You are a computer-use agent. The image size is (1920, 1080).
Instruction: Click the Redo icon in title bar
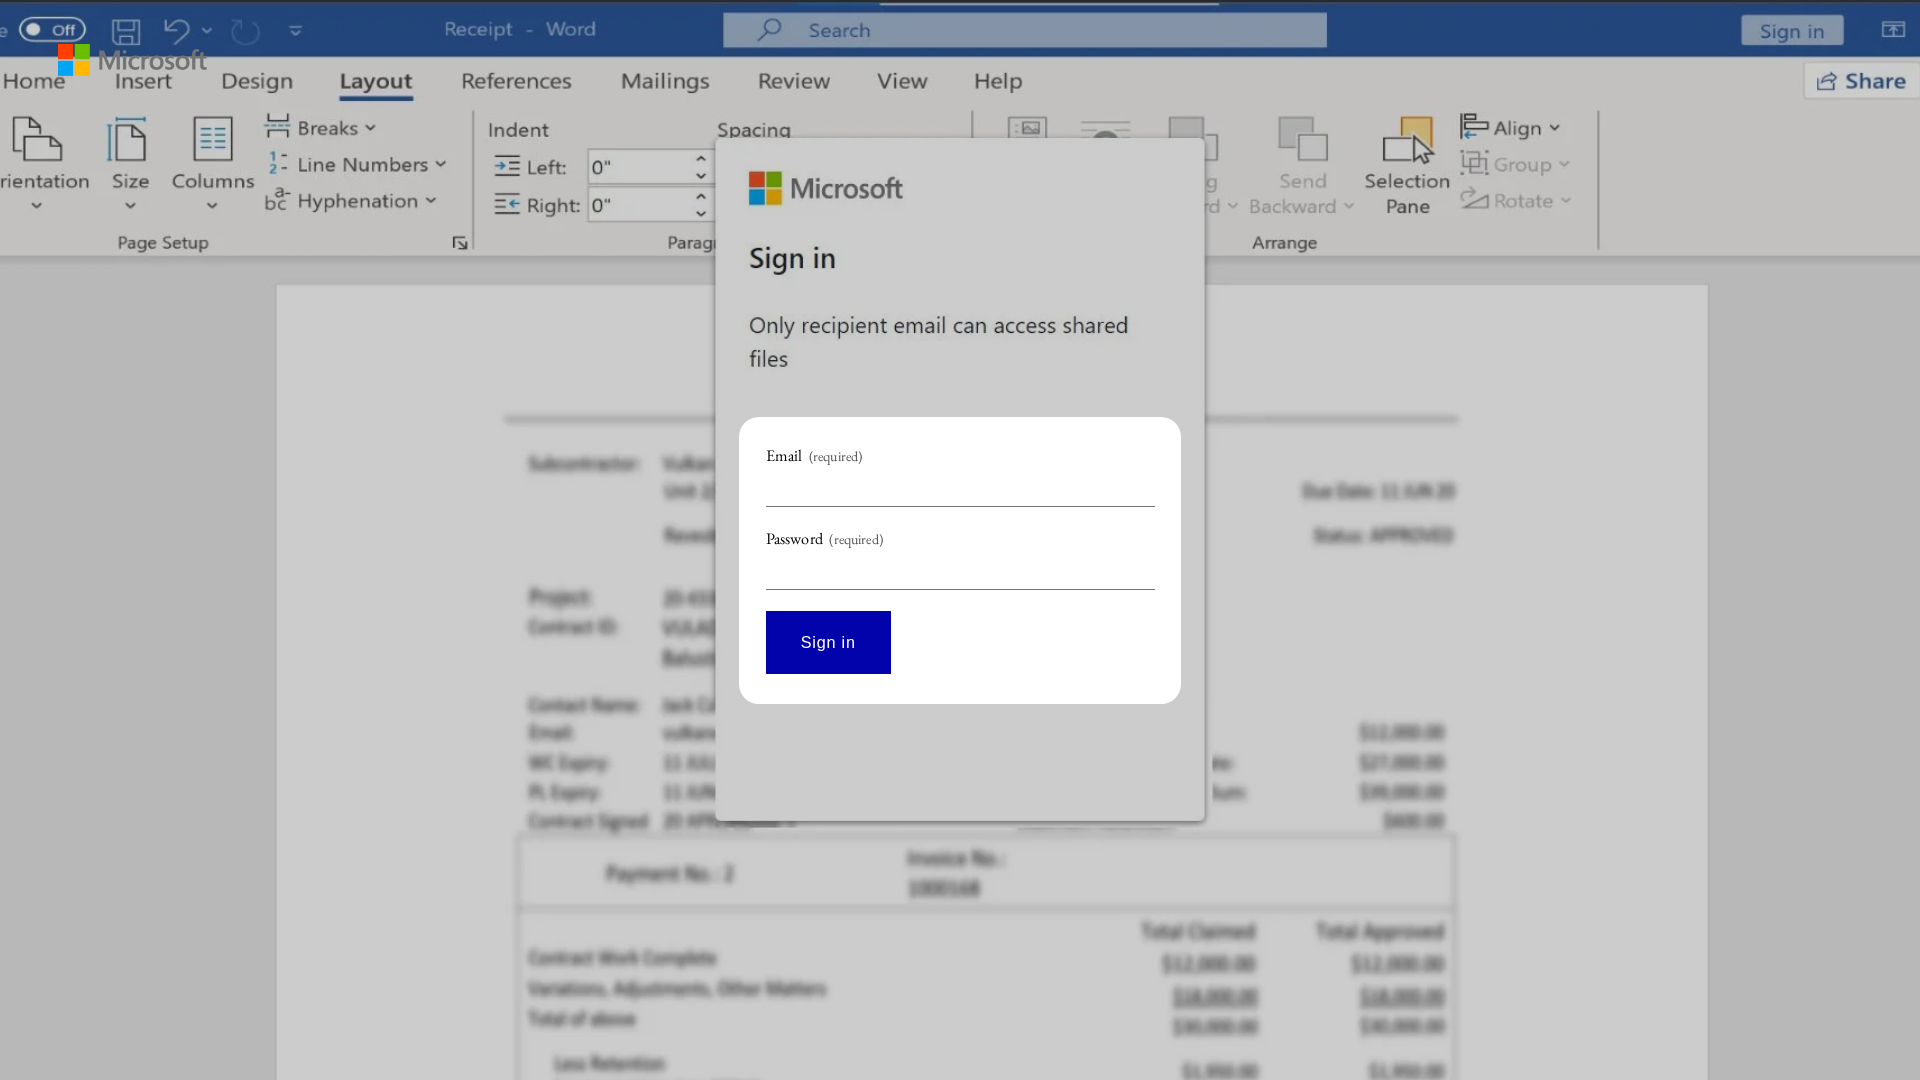pos(245,31)
